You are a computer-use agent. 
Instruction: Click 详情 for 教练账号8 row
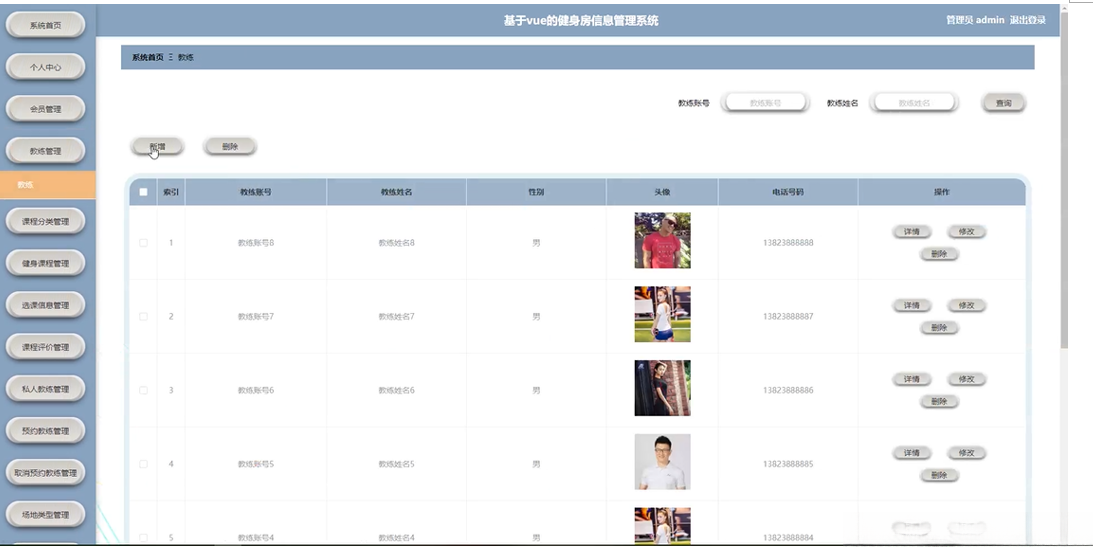[912, 231]
